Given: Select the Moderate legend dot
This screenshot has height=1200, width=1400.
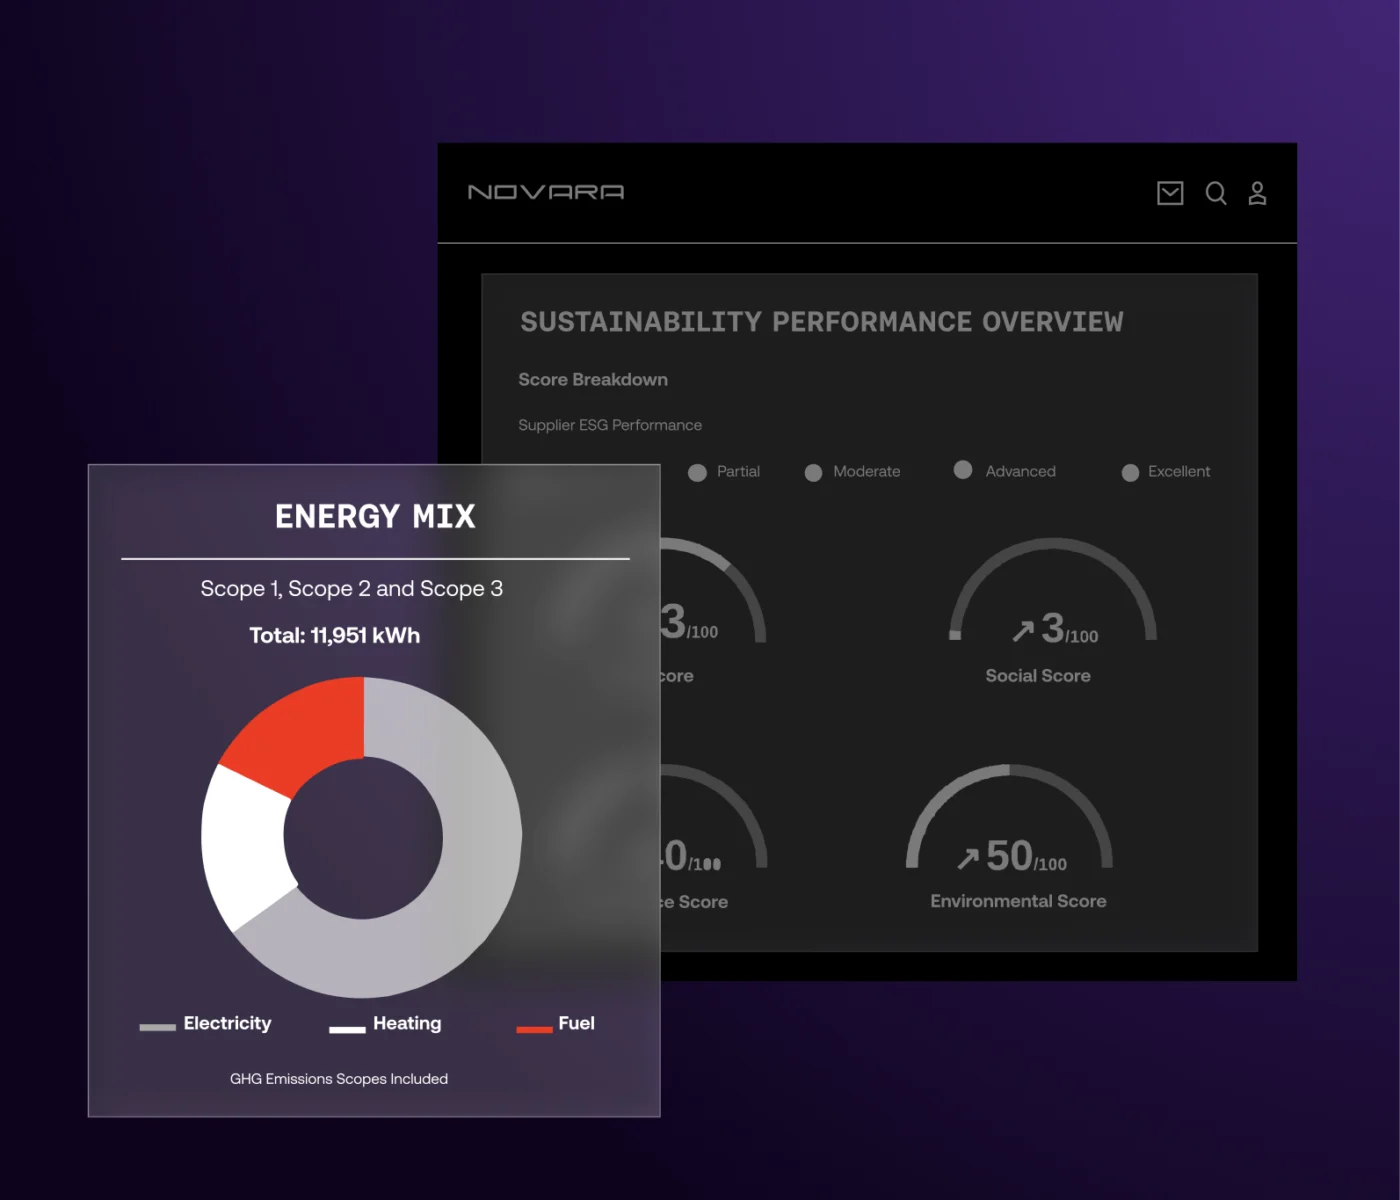Looking at the screenshot, I should 813,472.
